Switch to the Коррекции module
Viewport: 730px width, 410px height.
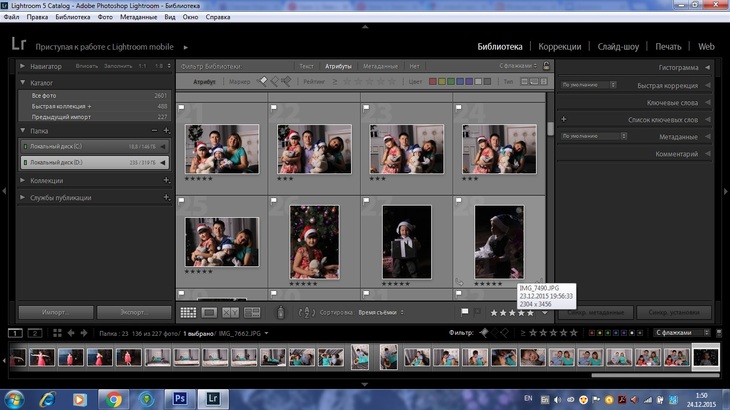pyautogui.click(x=559, y=46)
